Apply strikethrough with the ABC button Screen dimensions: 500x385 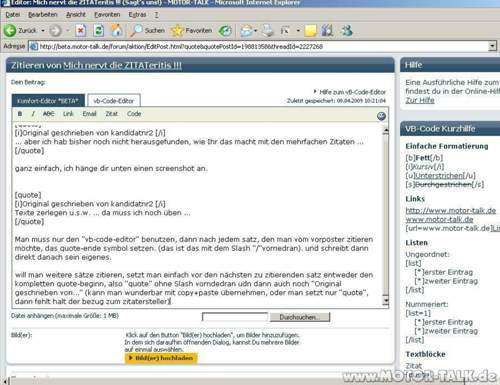(49, 114)
